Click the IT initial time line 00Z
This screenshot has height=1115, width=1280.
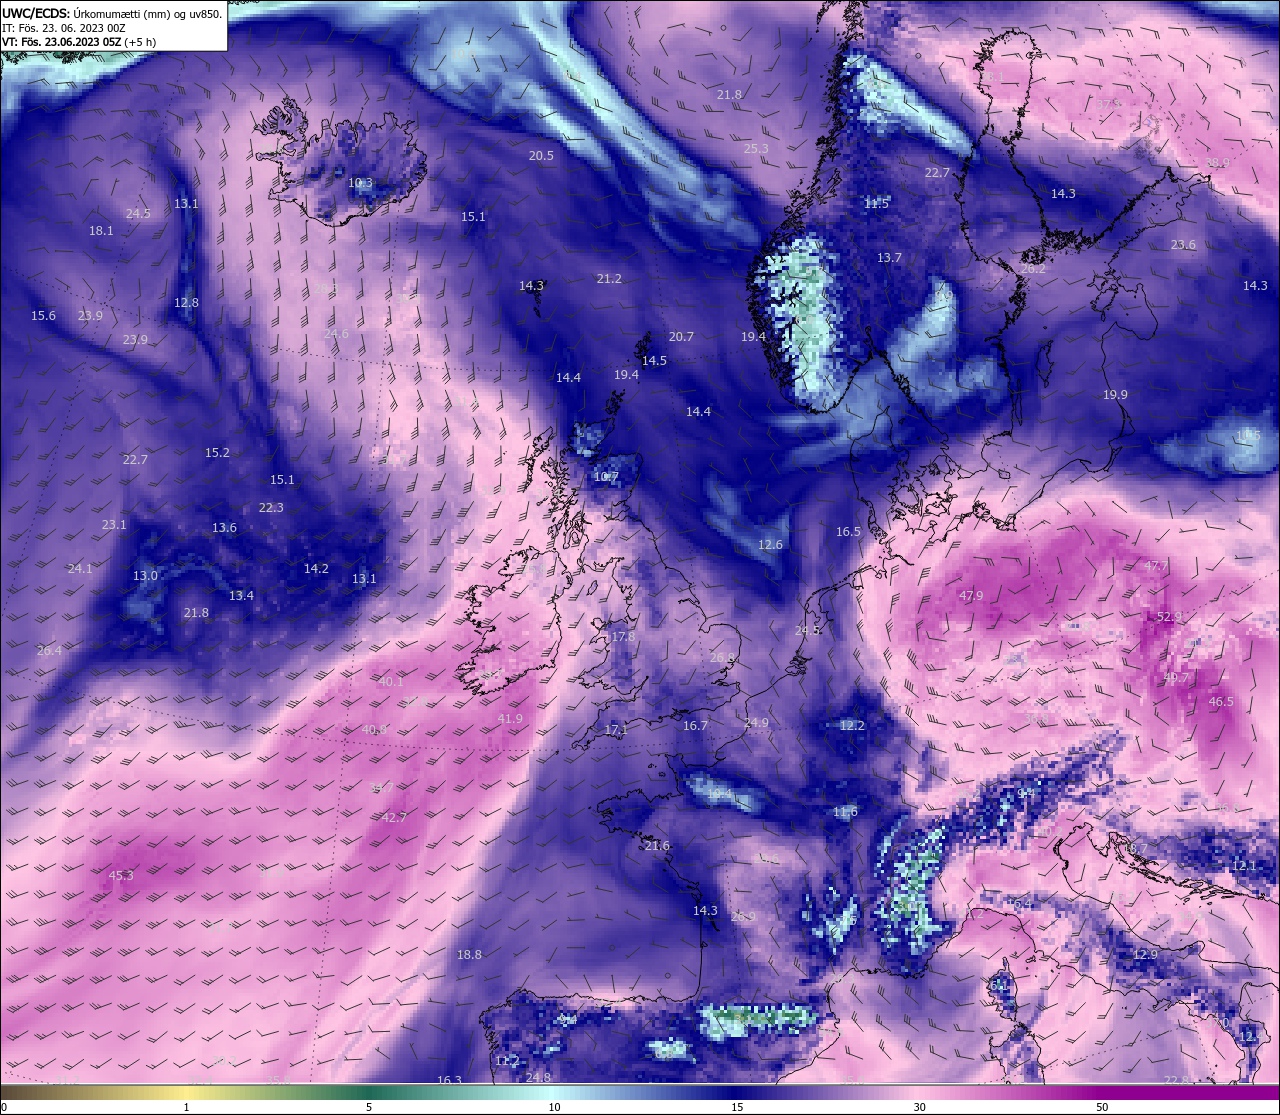pyautogui.click(x=63, y=28)
